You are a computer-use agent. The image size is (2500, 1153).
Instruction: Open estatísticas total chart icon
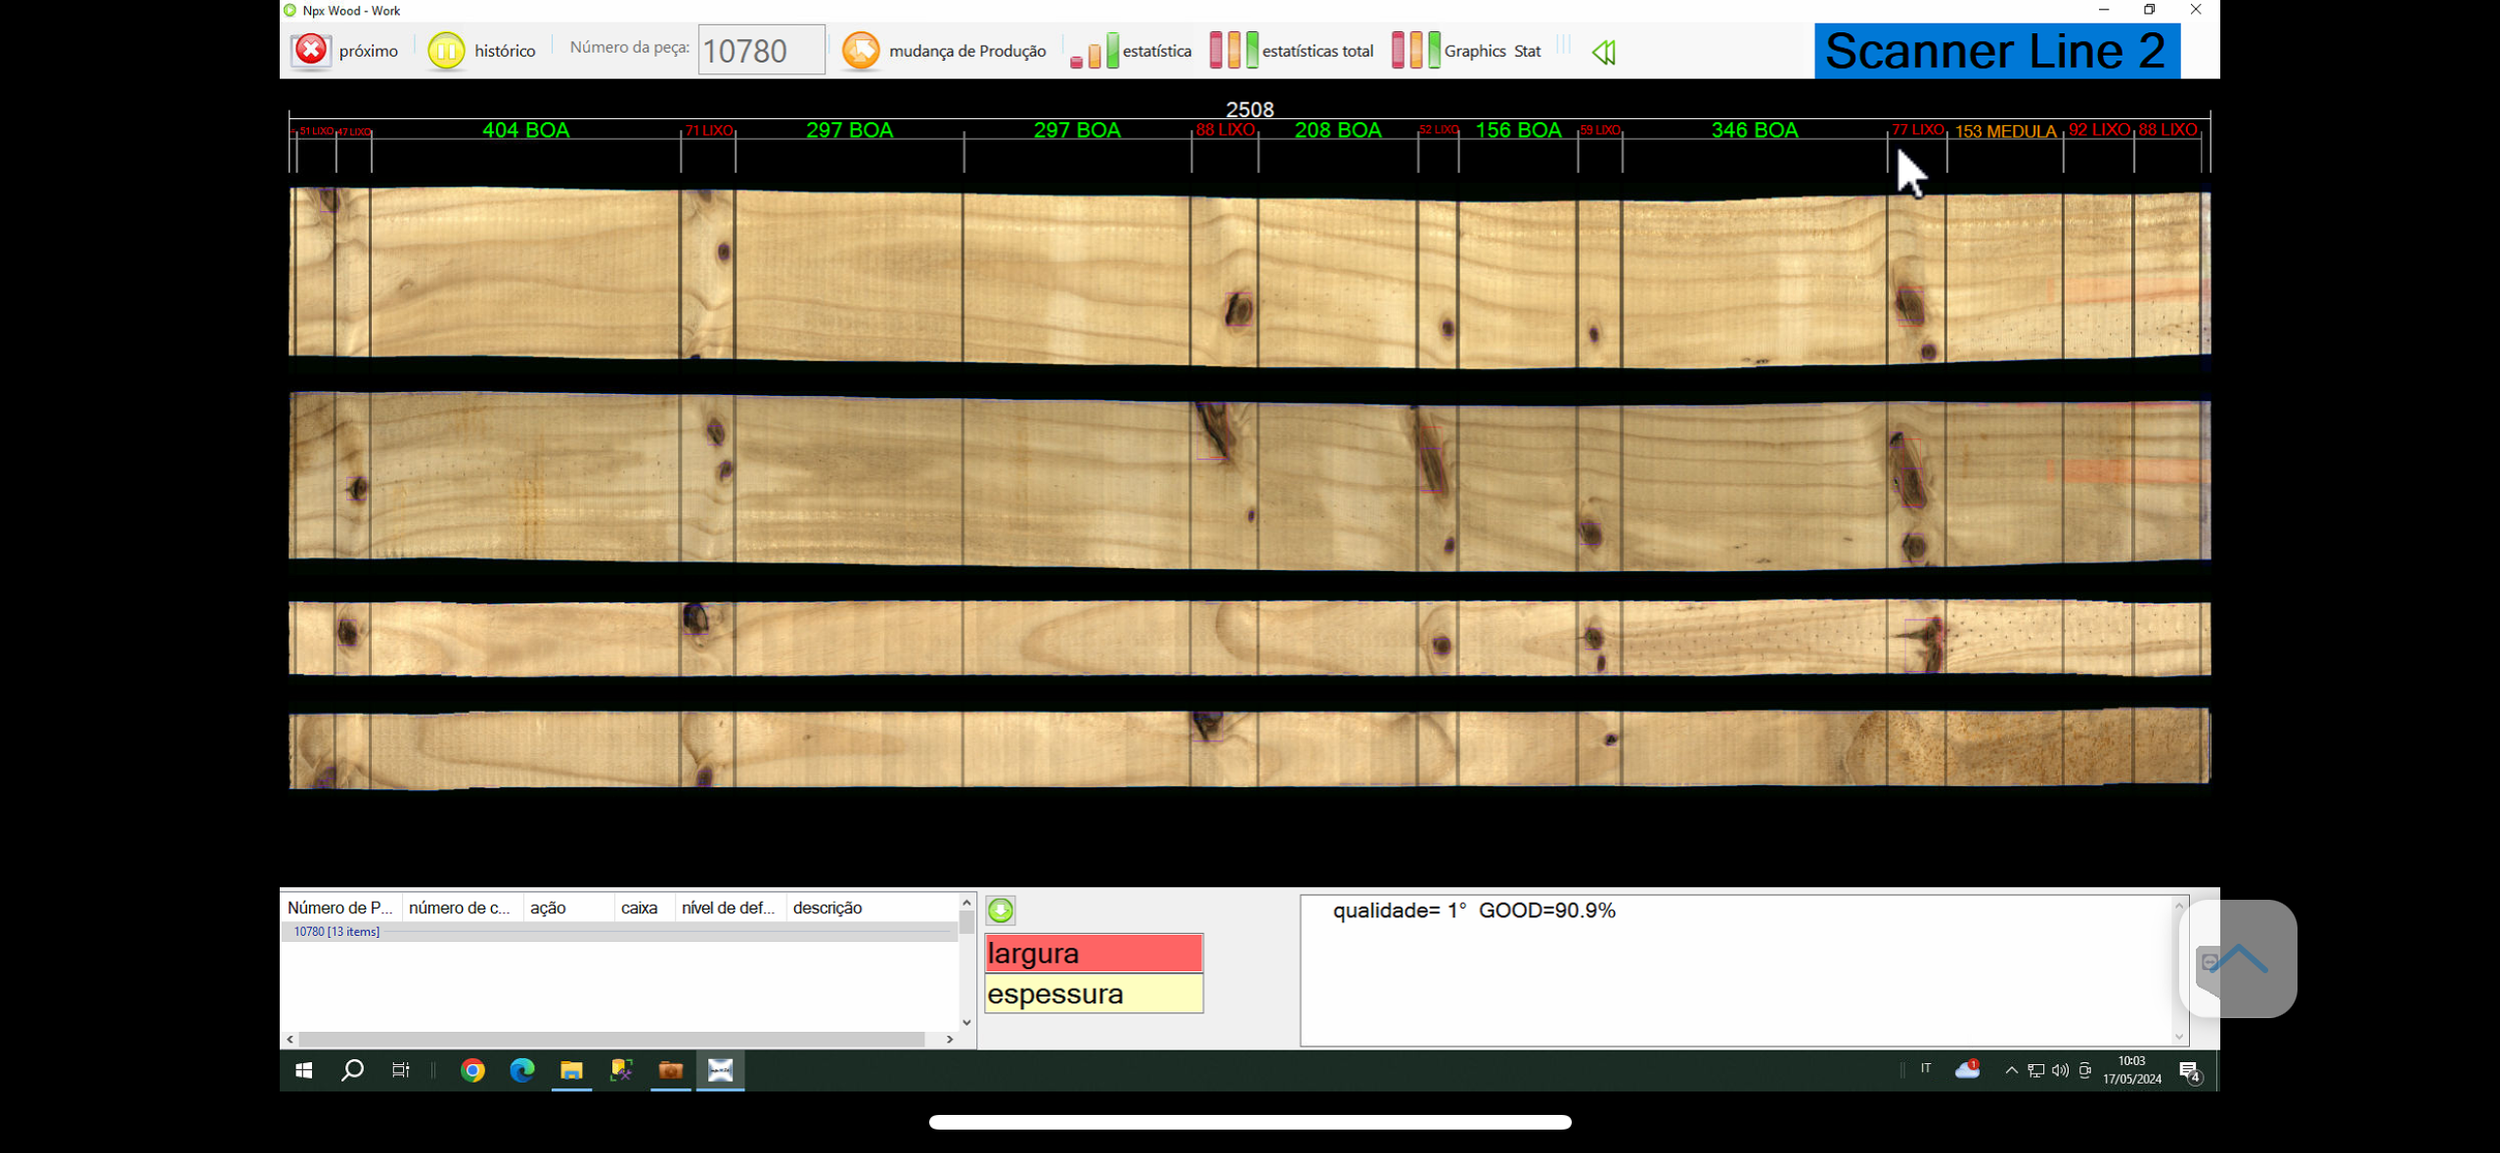[x=1233, y=50]
